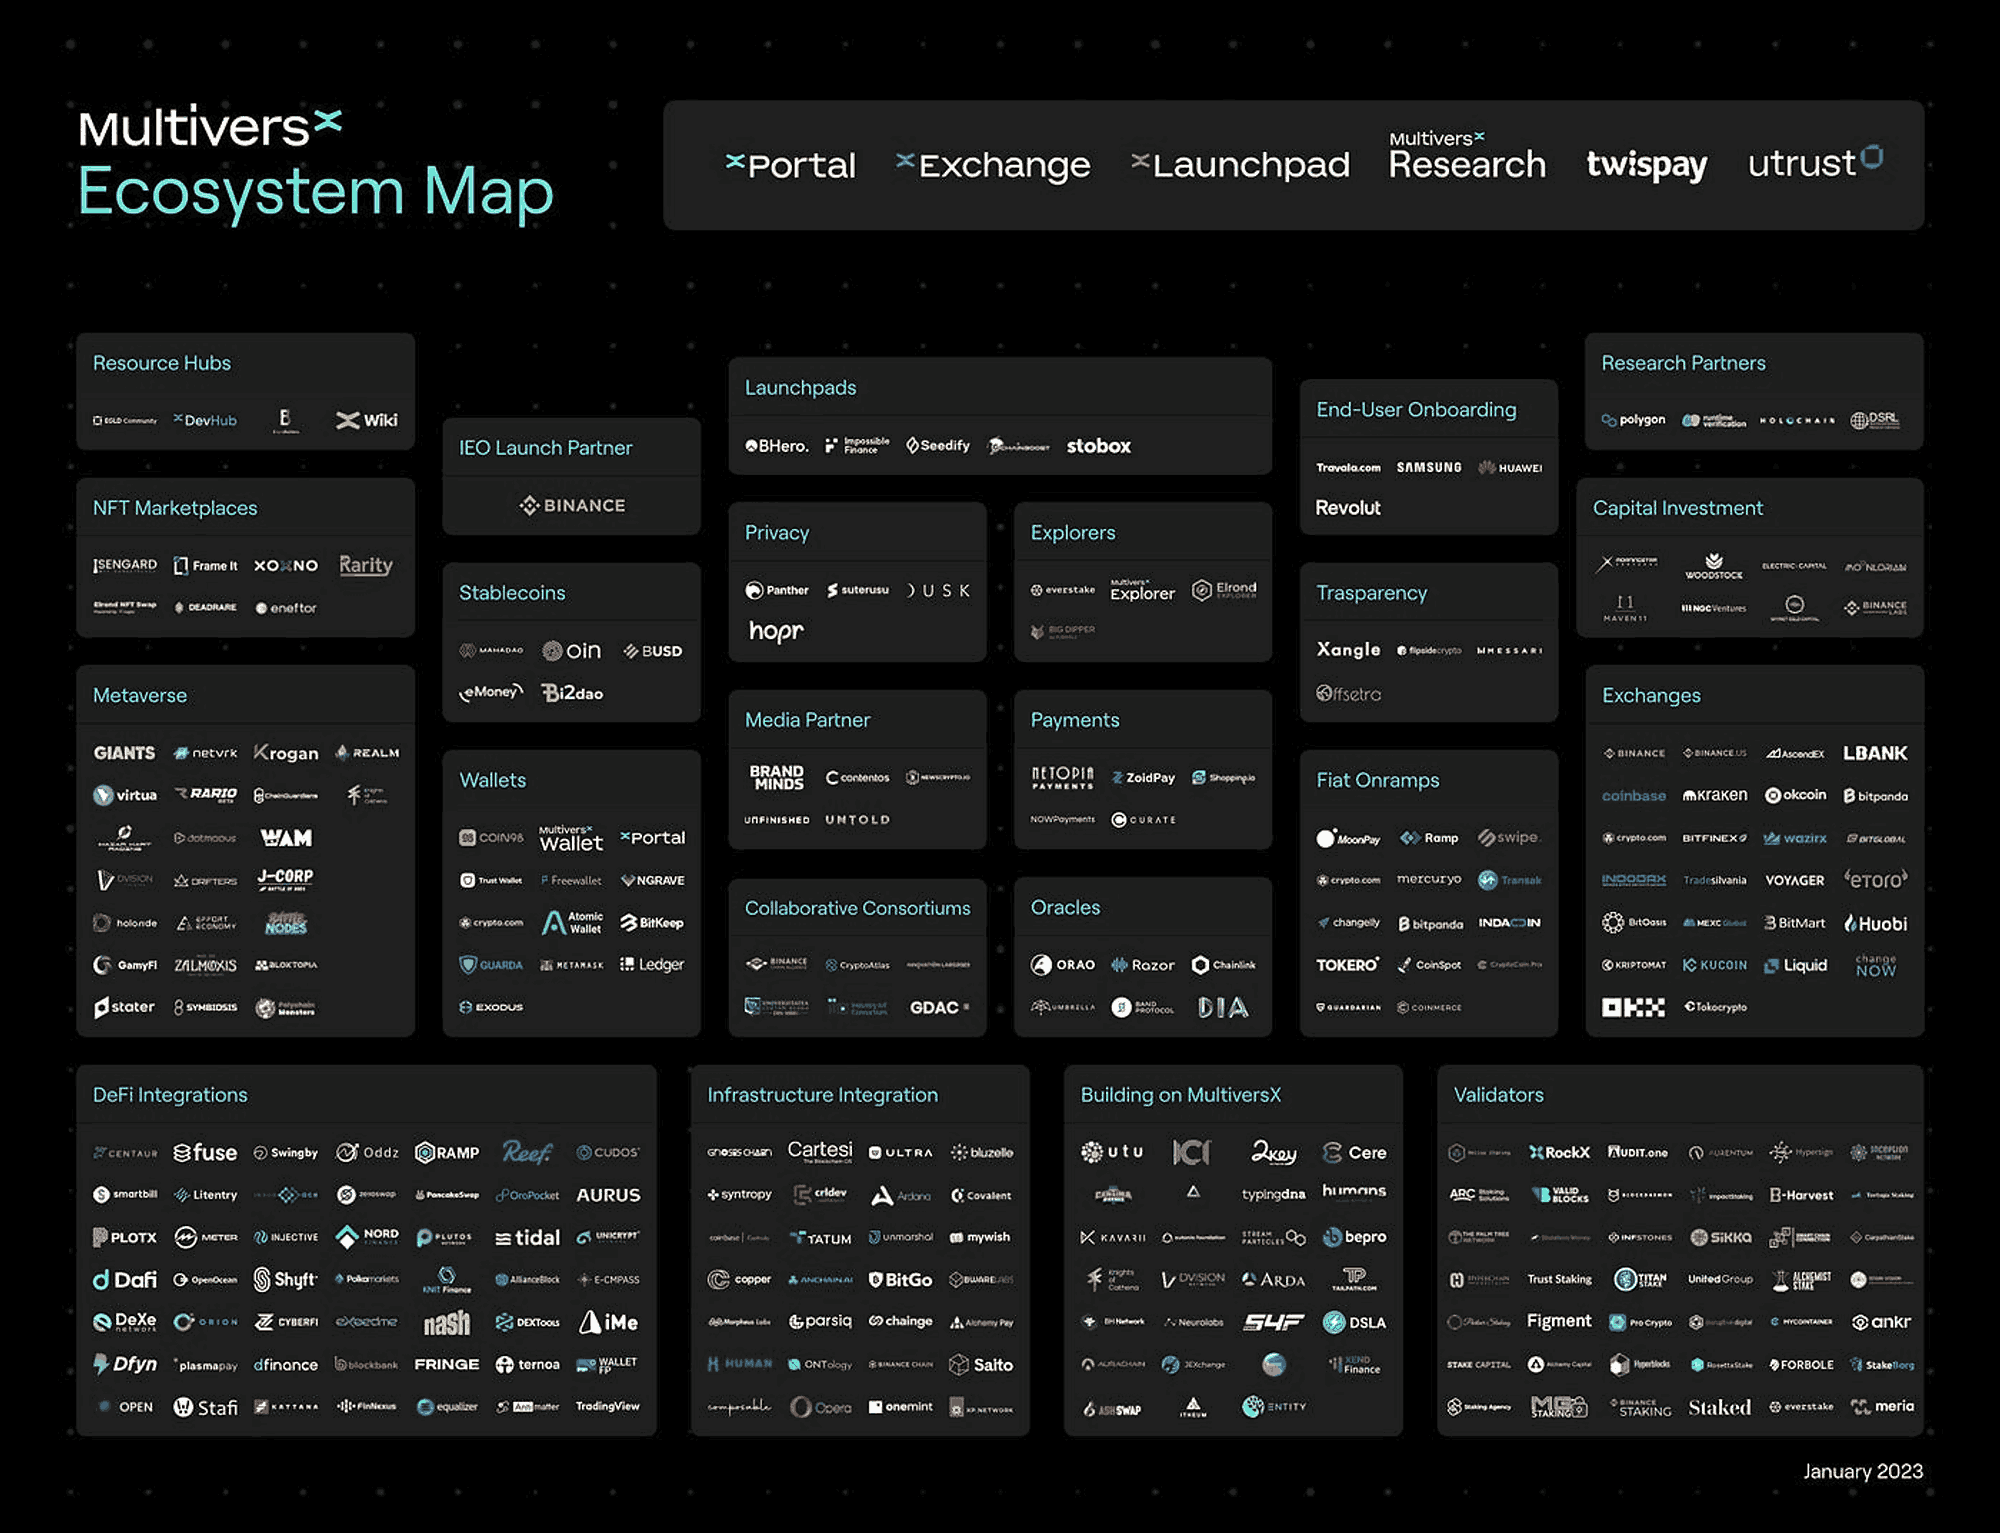Image resolution: width=2000 pixels, height=1533 pixels.
Task: Select the twispay logo
Action: (1646, 165)
